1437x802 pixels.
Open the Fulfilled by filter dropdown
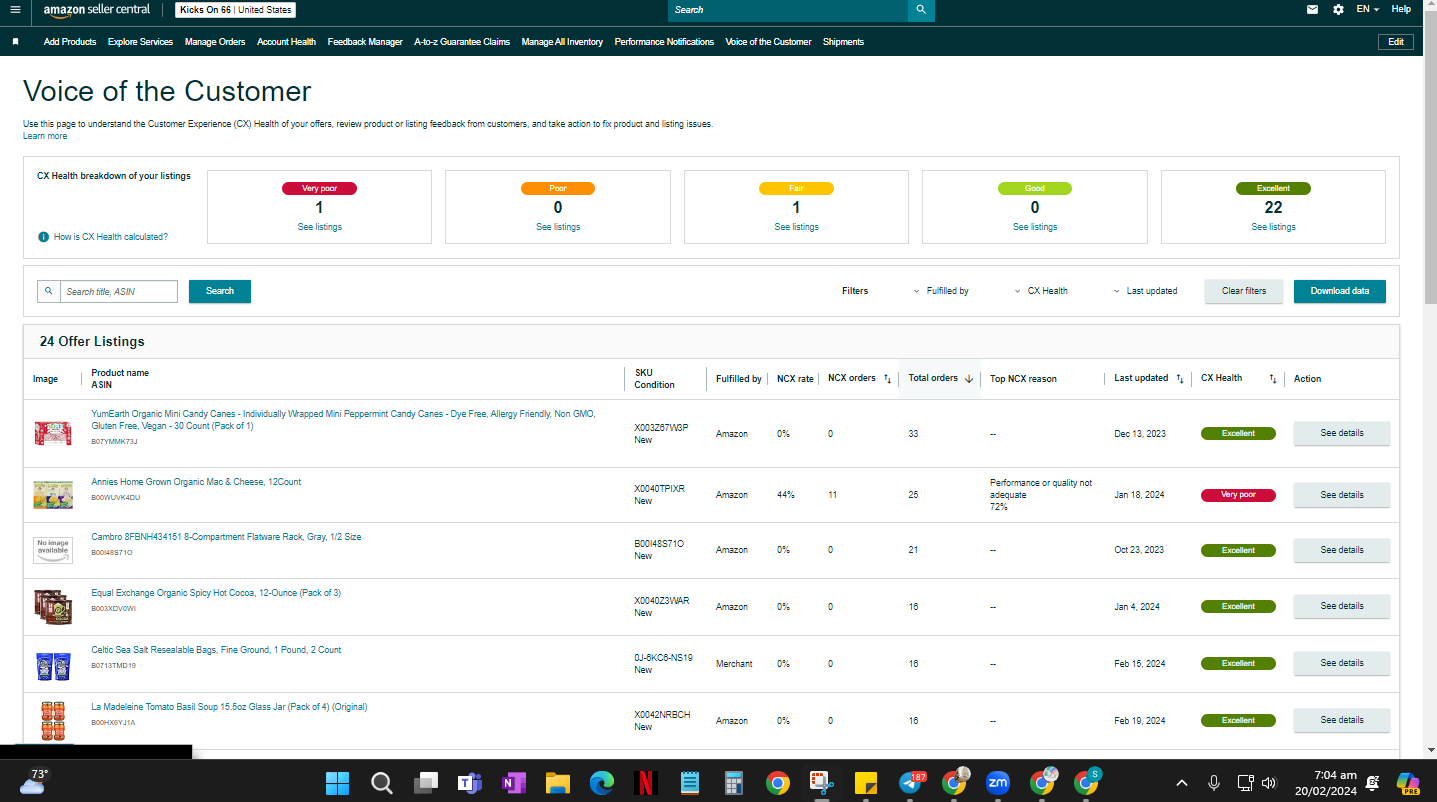(x=941, y=291)
